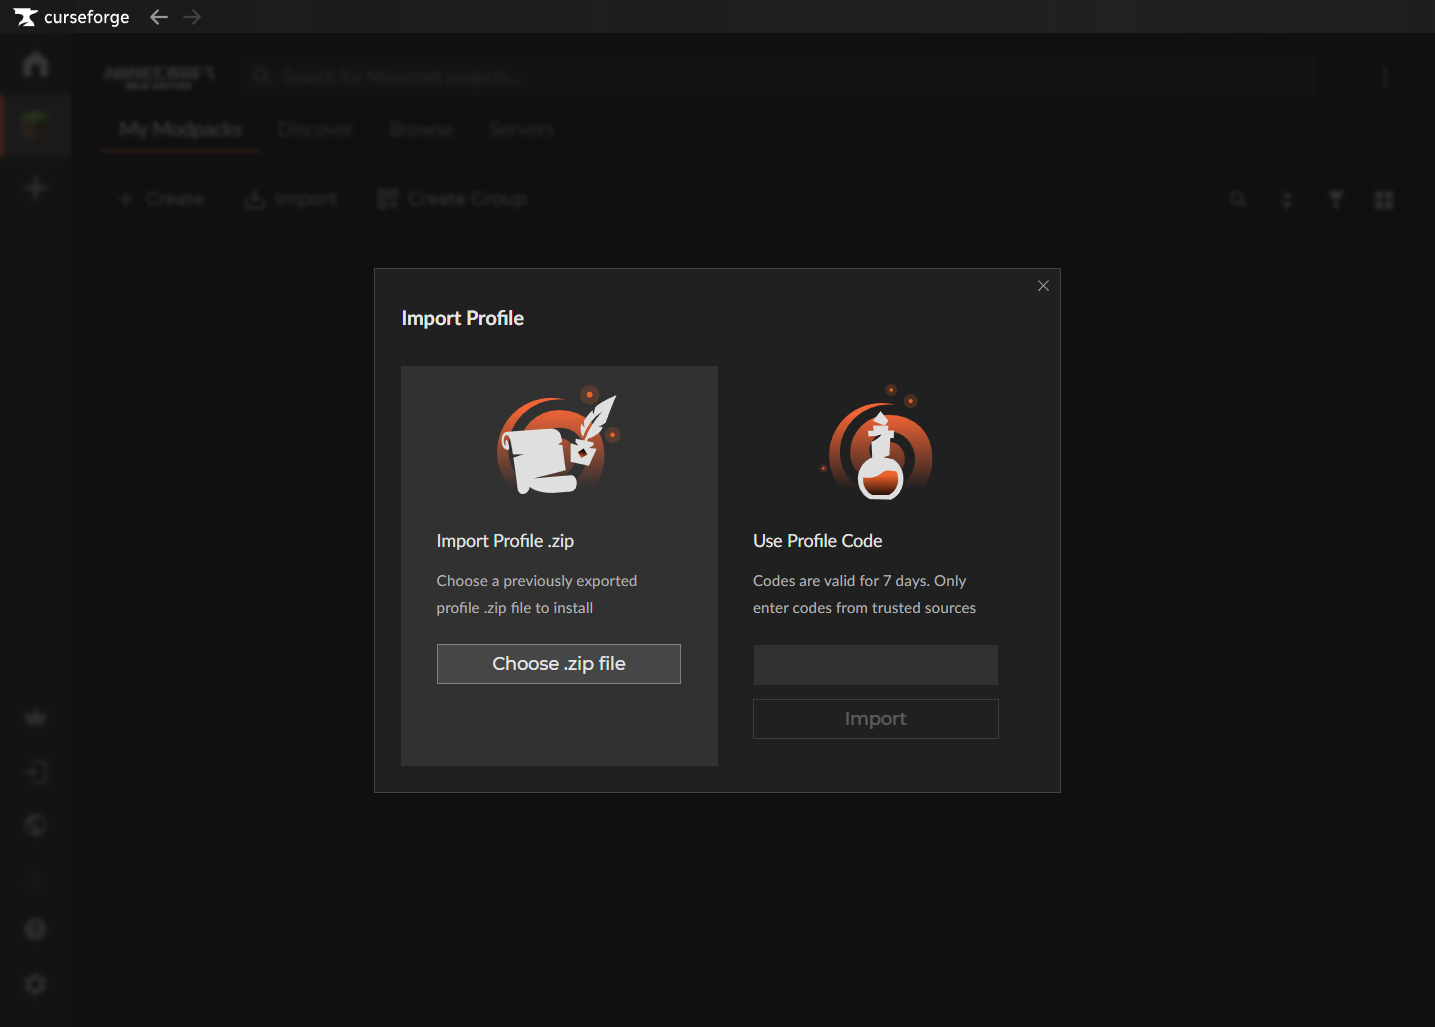Toggle the grid view layout icon
The image size is (1435, 1027).
(1384, 200)
